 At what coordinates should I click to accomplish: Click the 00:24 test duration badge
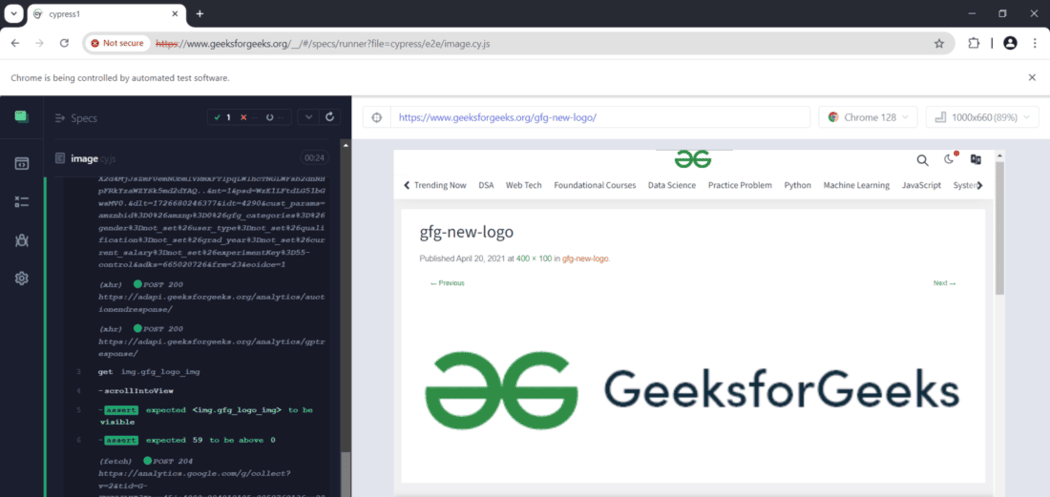point(315,159)
